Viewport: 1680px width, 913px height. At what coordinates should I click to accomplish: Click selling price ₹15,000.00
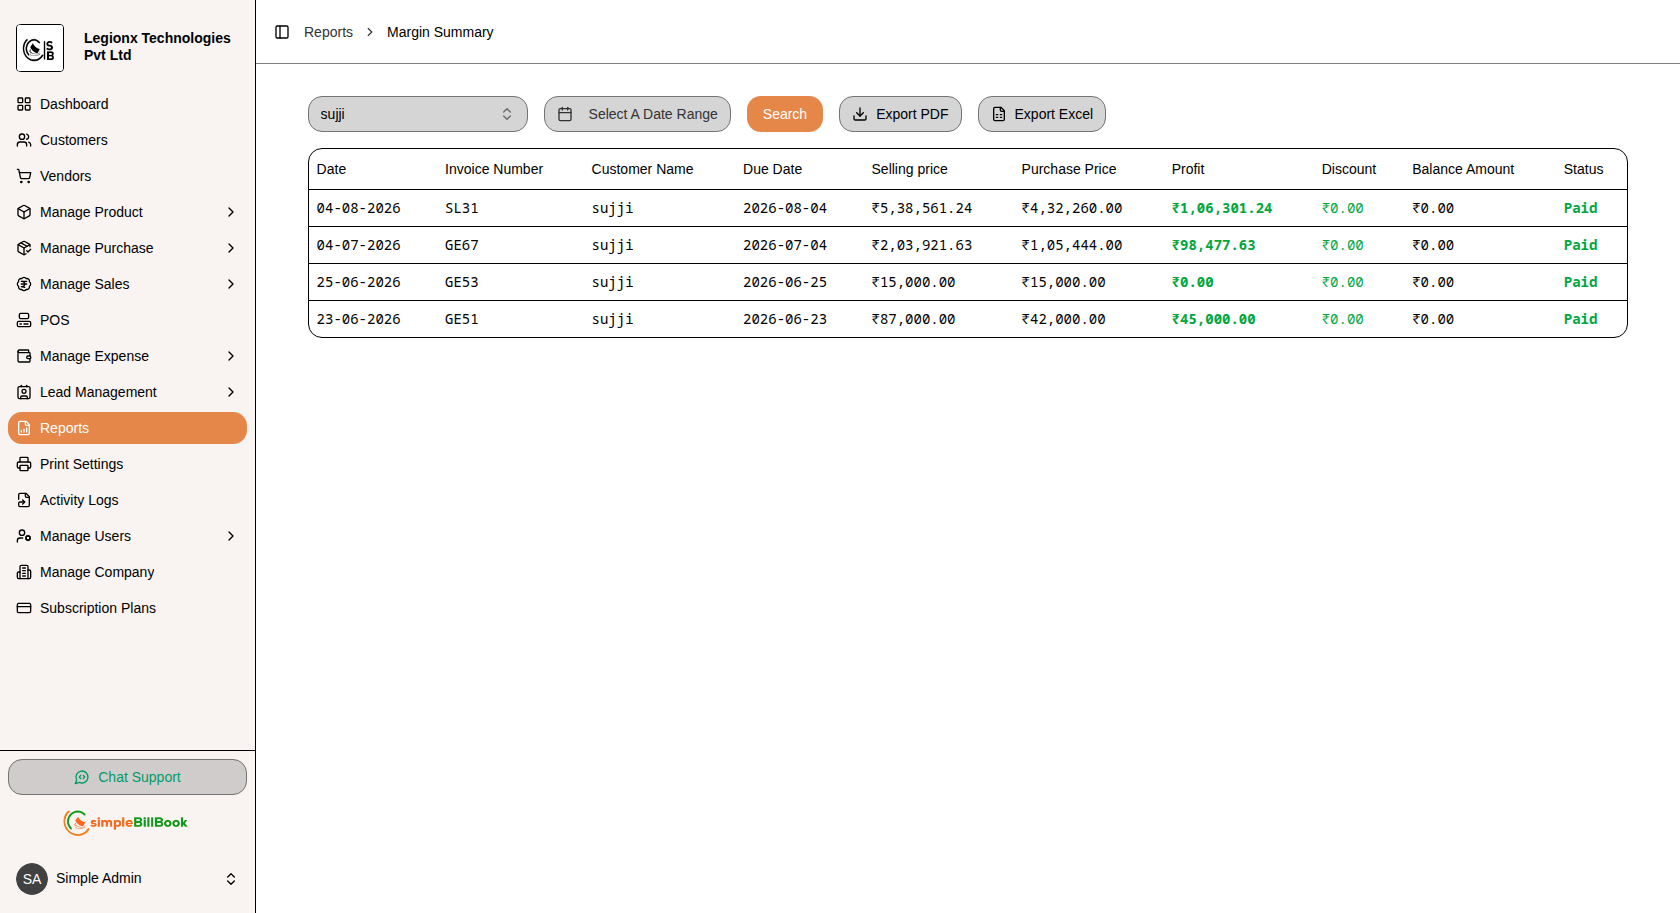pos(913,282)
